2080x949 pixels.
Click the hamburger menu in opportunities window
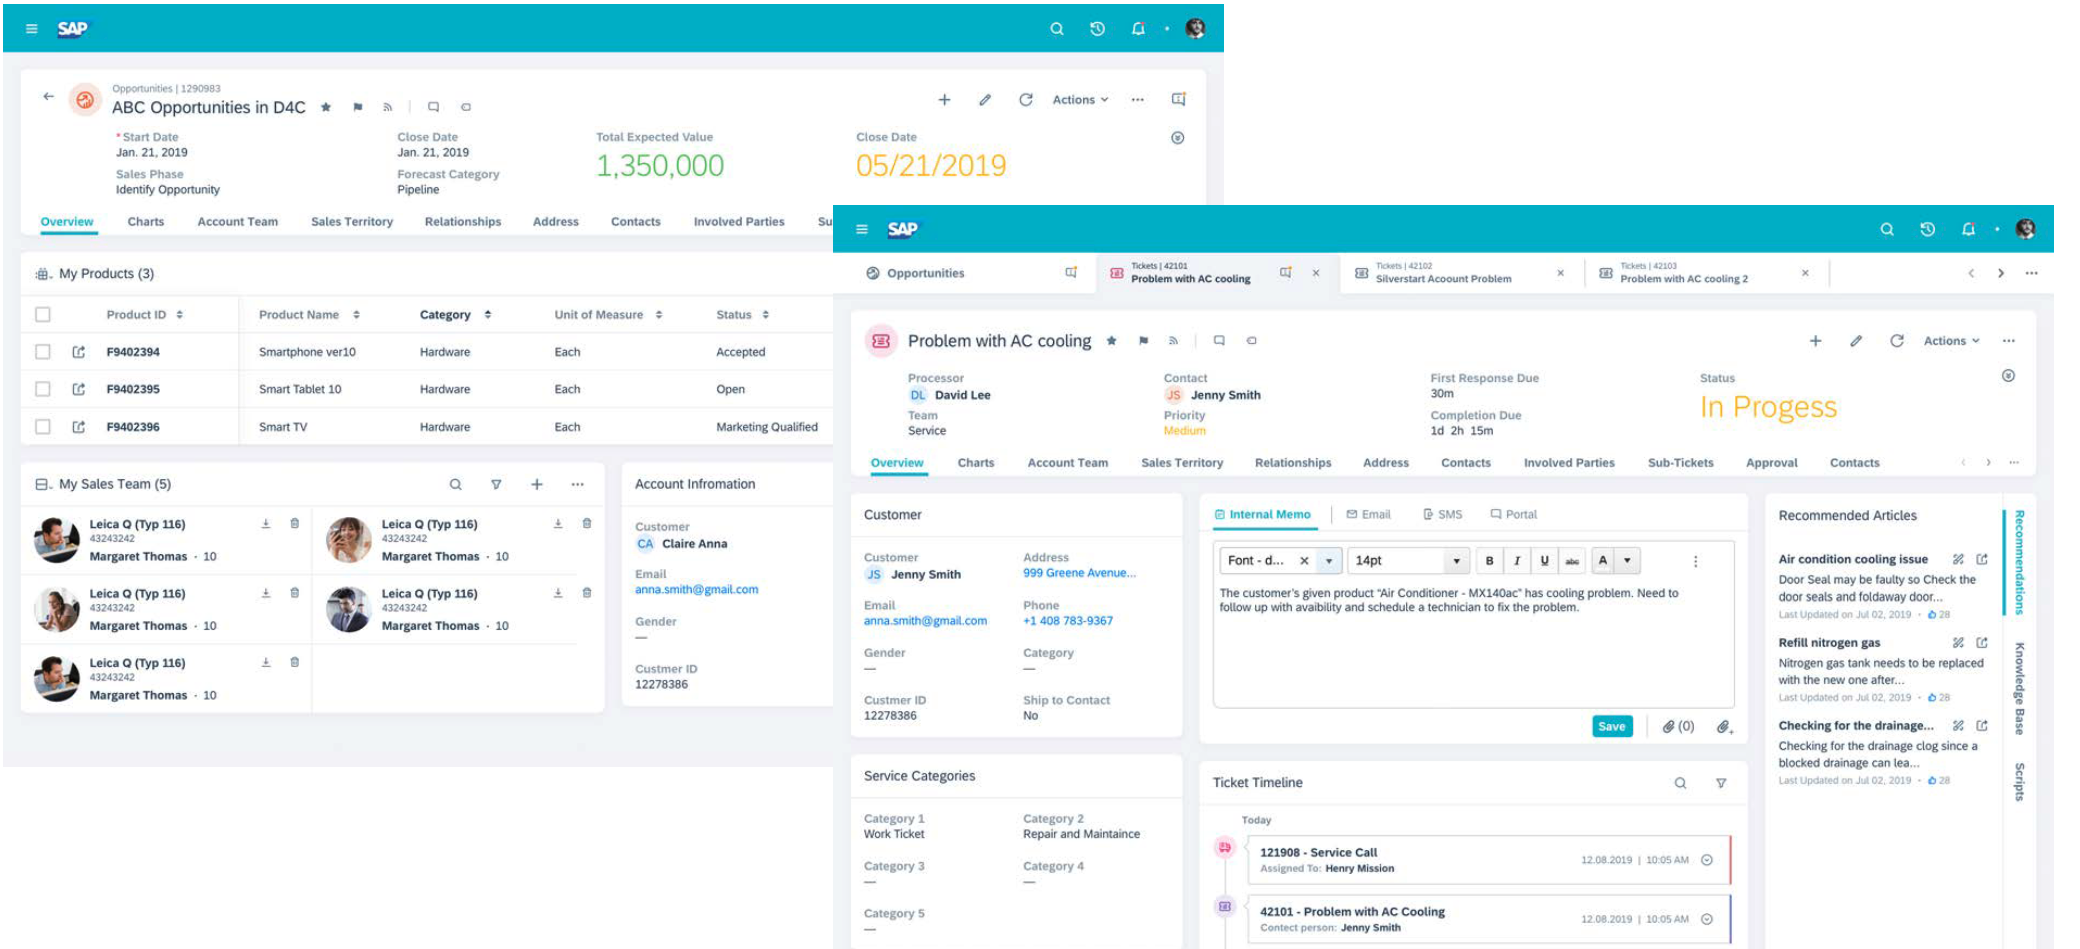pos(31,29)
